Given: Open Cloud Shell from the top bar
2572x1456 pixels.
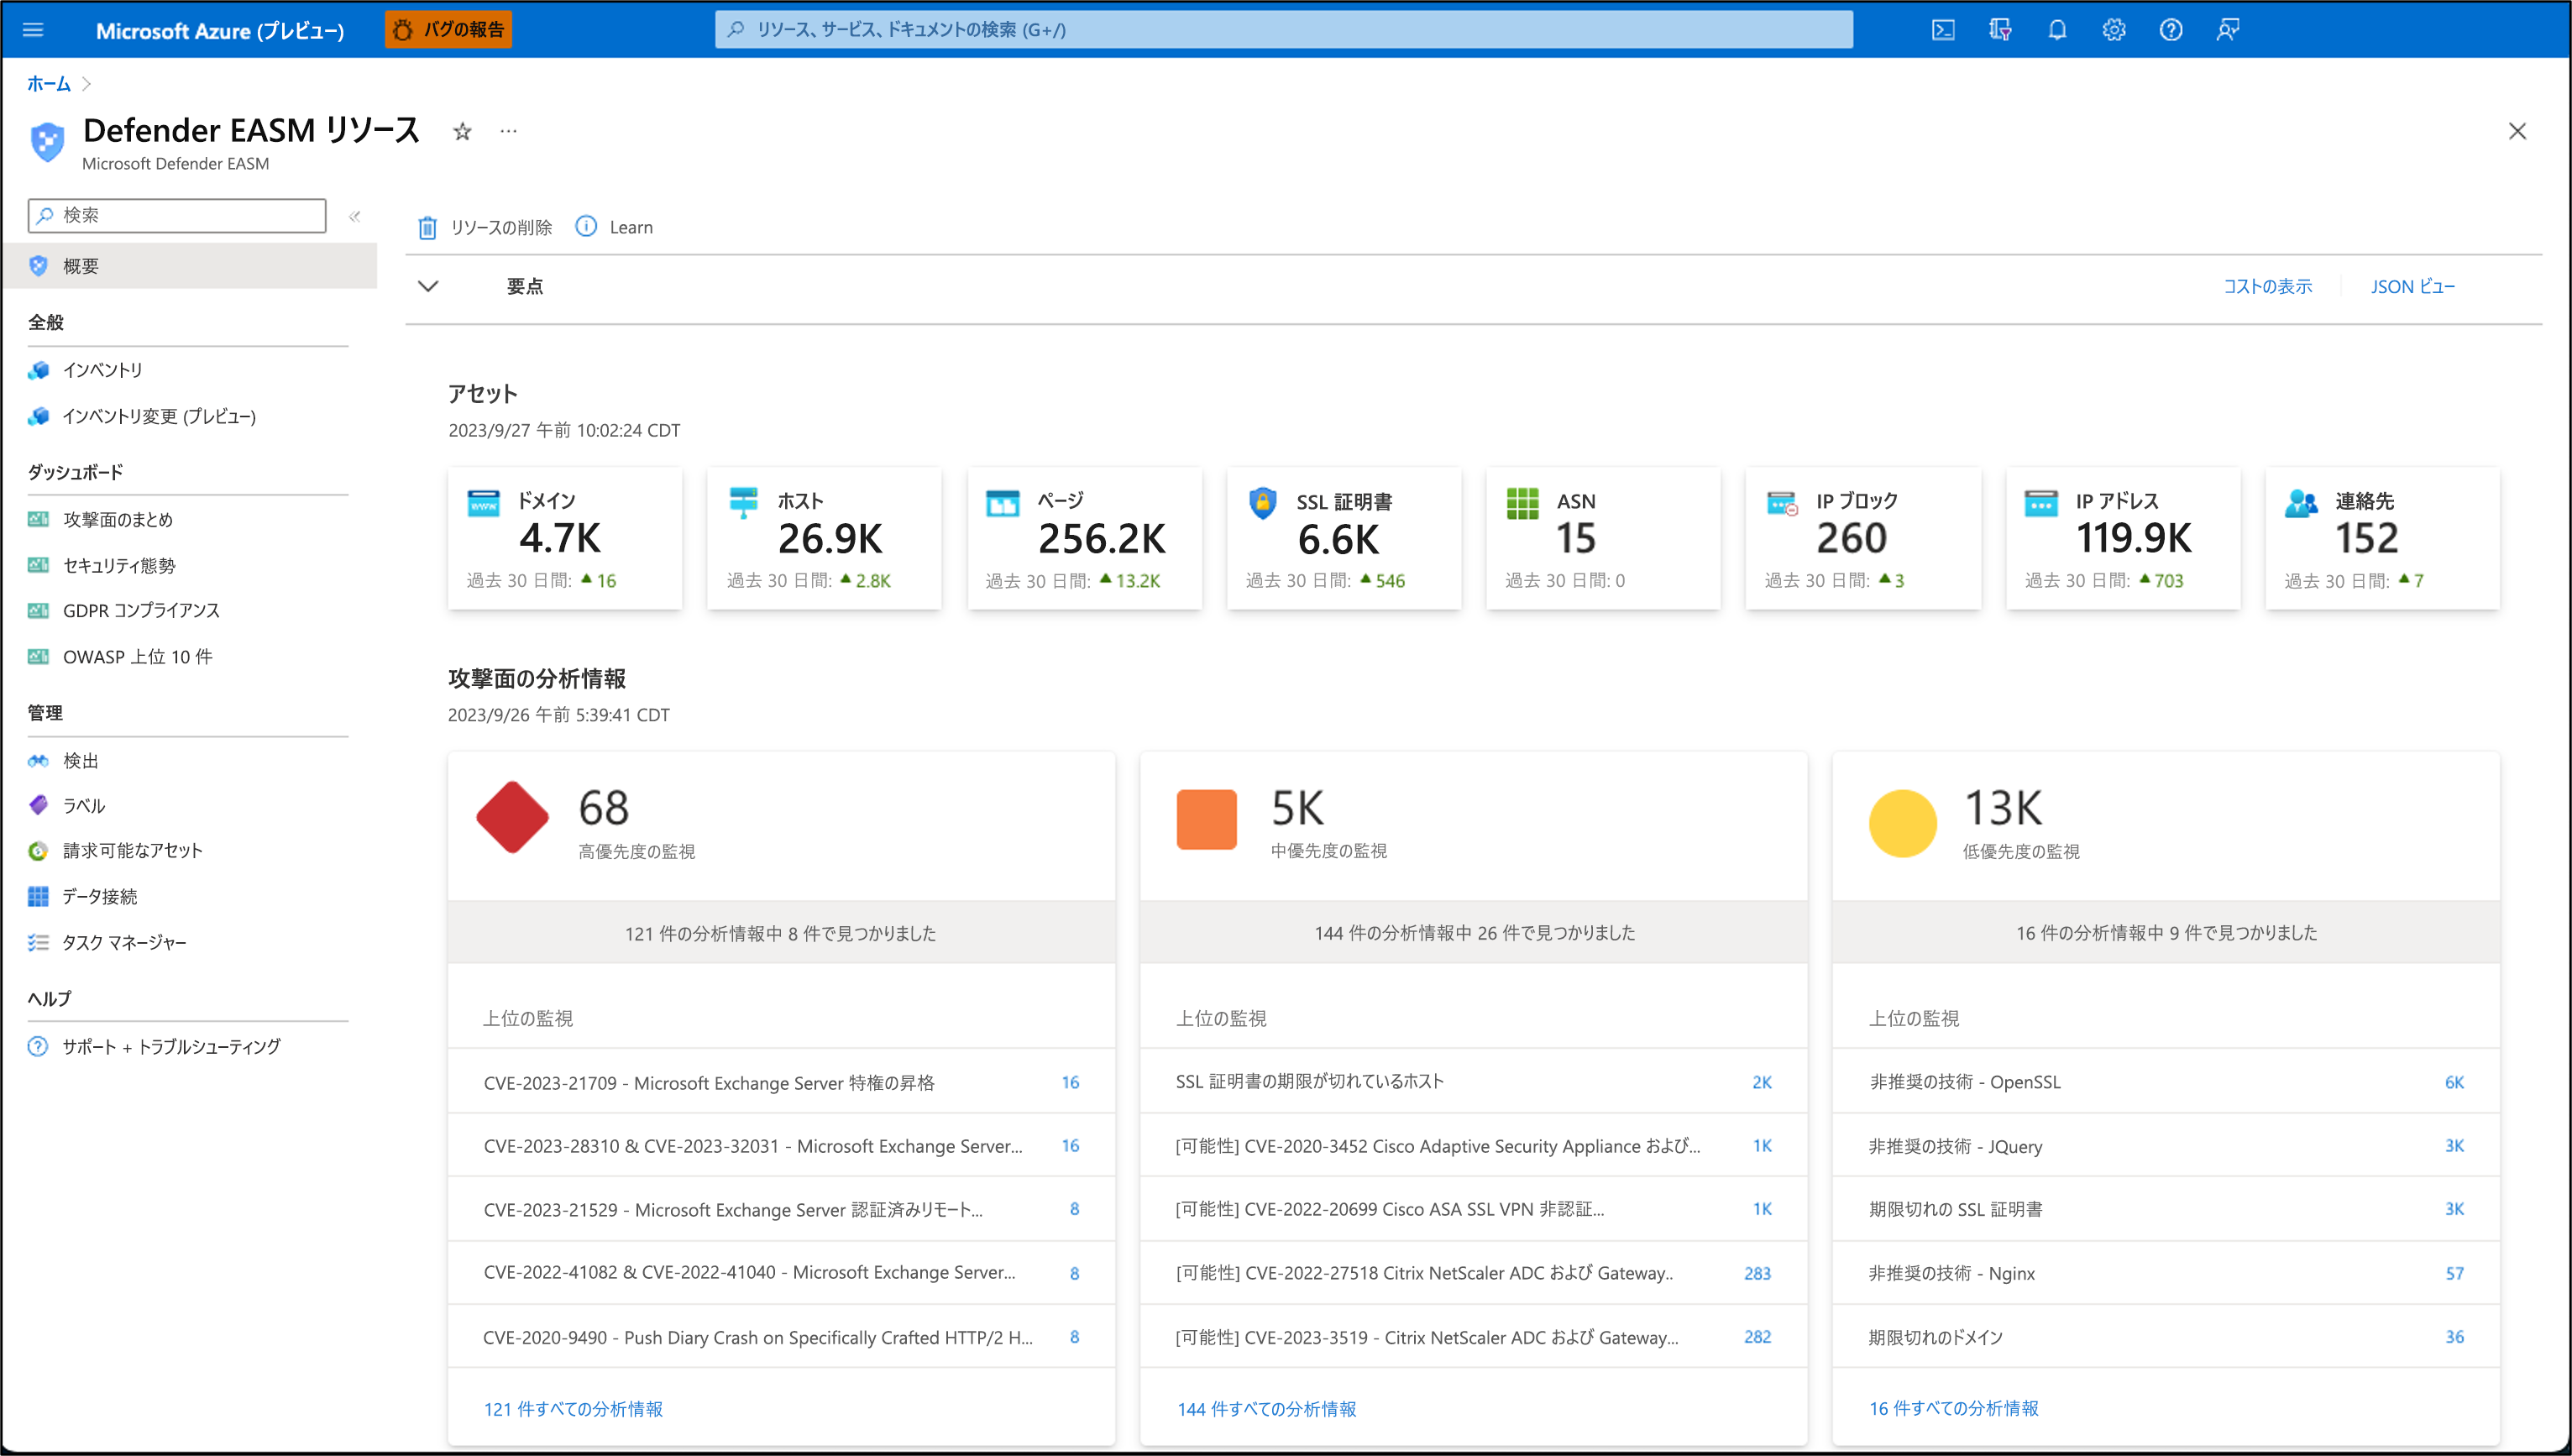Looking at the screenshot, I should pos(1942,30).
